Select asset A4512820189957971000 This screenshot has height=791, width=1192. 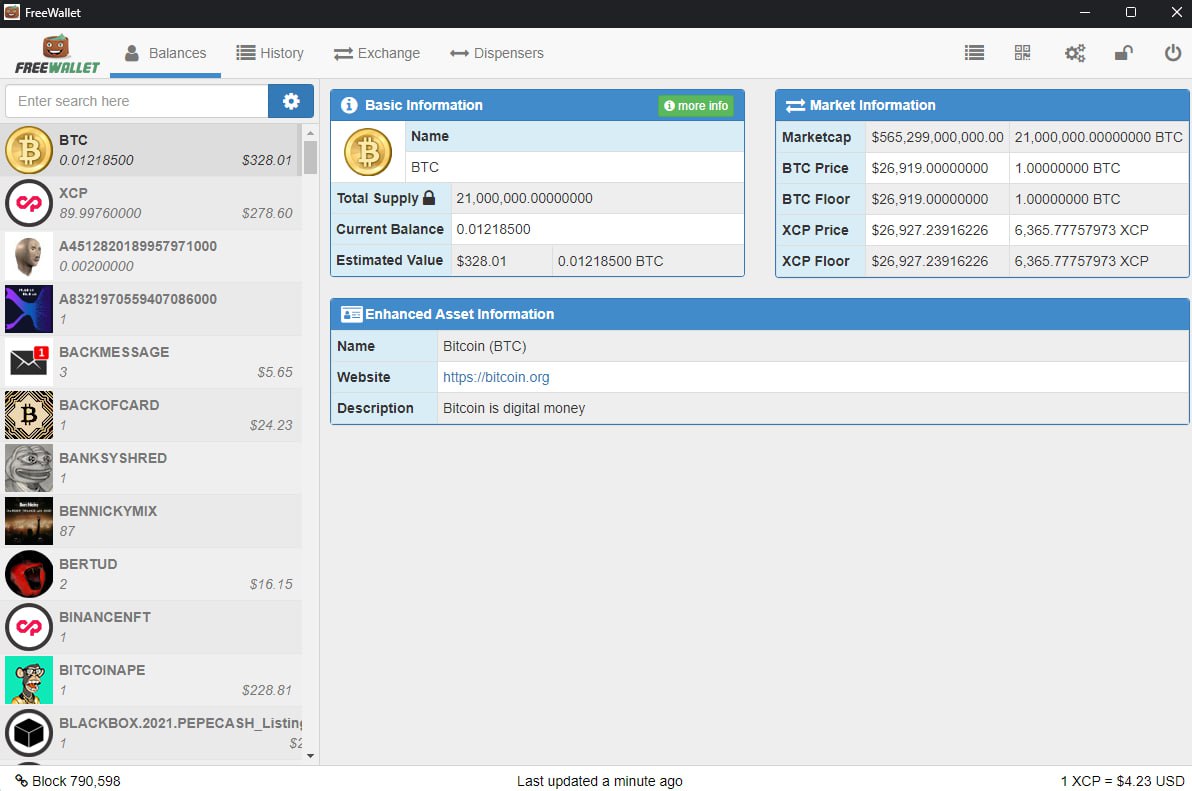[x=152, y=256]
